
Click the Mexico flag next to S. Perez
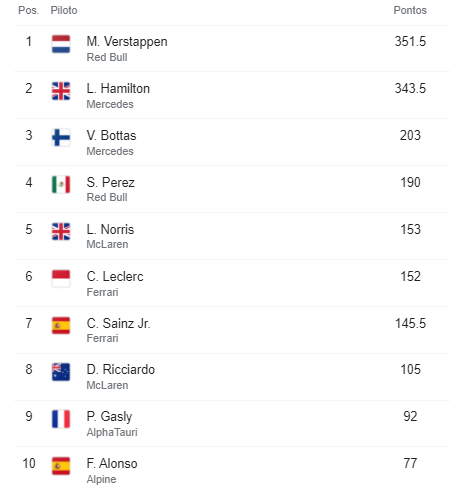[61, 185]
